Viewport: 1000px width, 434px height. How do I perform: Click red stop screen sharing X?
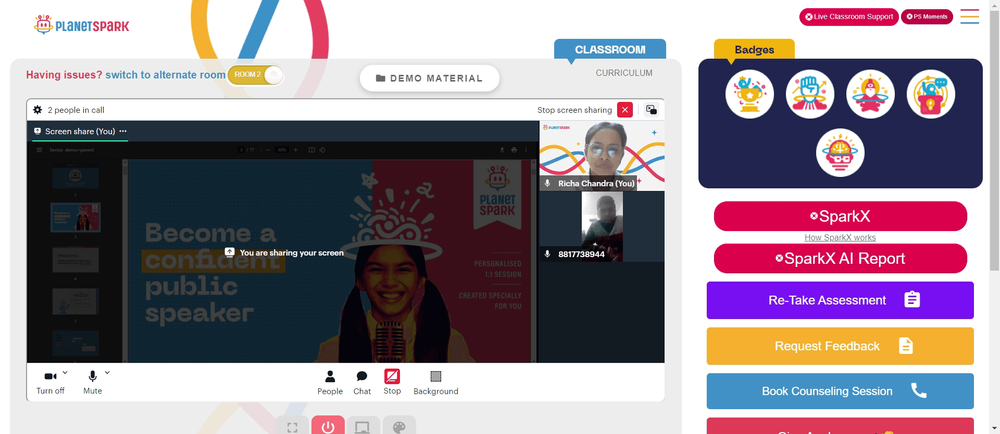tap(625, 110)
